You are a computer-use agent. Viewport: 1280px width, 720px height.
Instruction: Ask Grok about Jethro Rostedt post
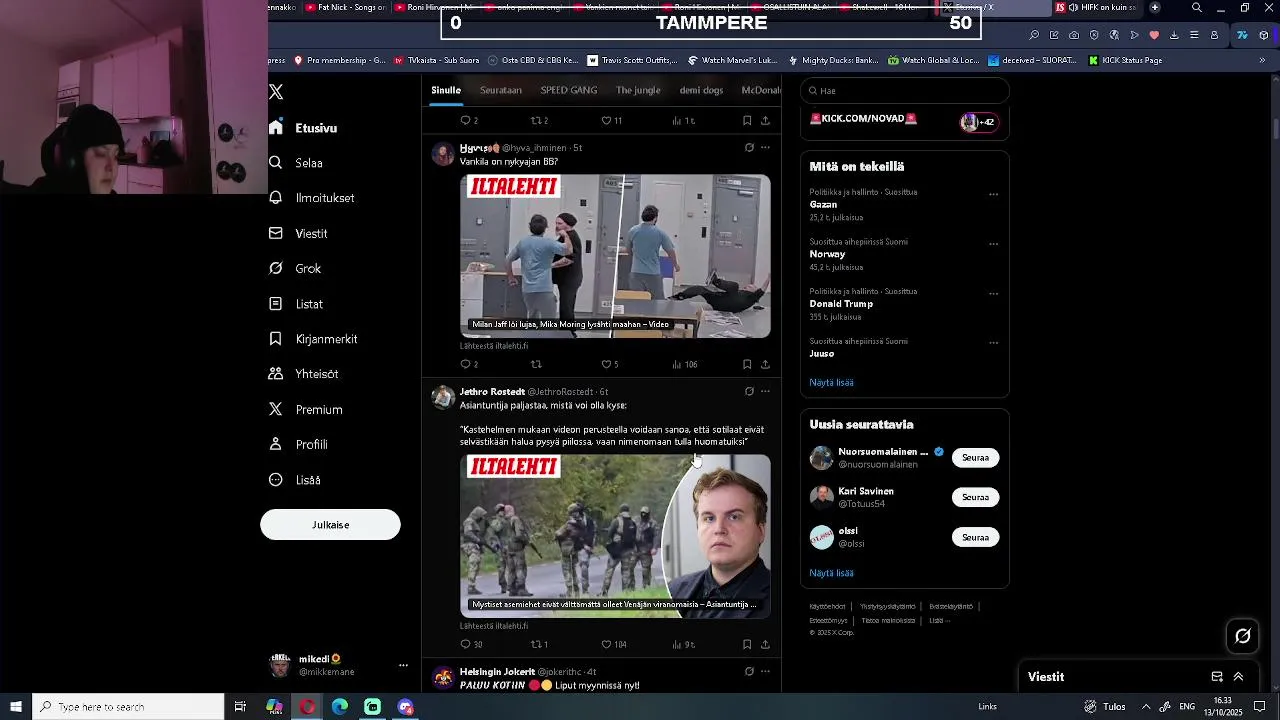pos(749,392)
